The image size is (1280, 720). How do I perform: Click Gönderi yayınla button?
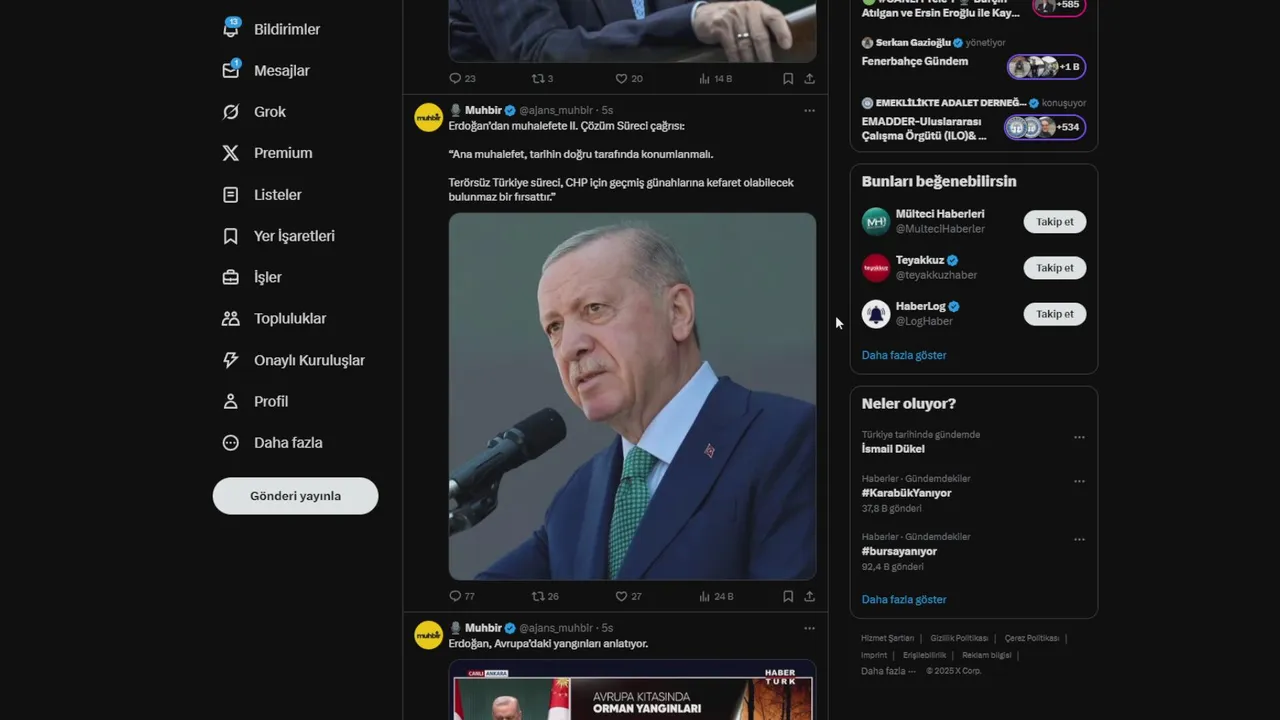295,496
